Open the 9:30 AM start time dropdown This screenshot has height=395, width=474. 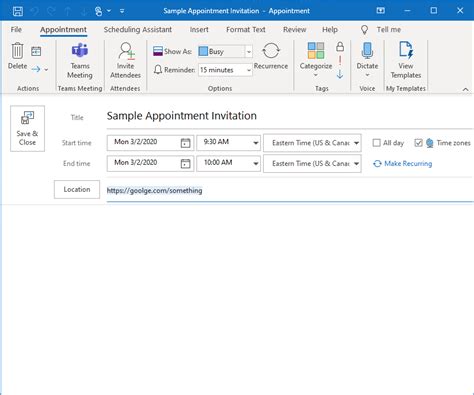click(x=256, y=143)
